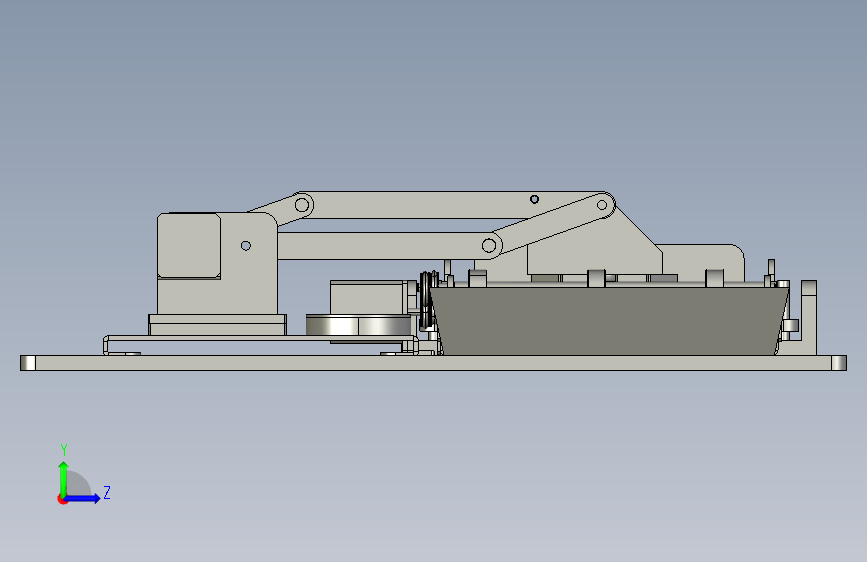Click the blue Z axis arrow

(83, 498)
